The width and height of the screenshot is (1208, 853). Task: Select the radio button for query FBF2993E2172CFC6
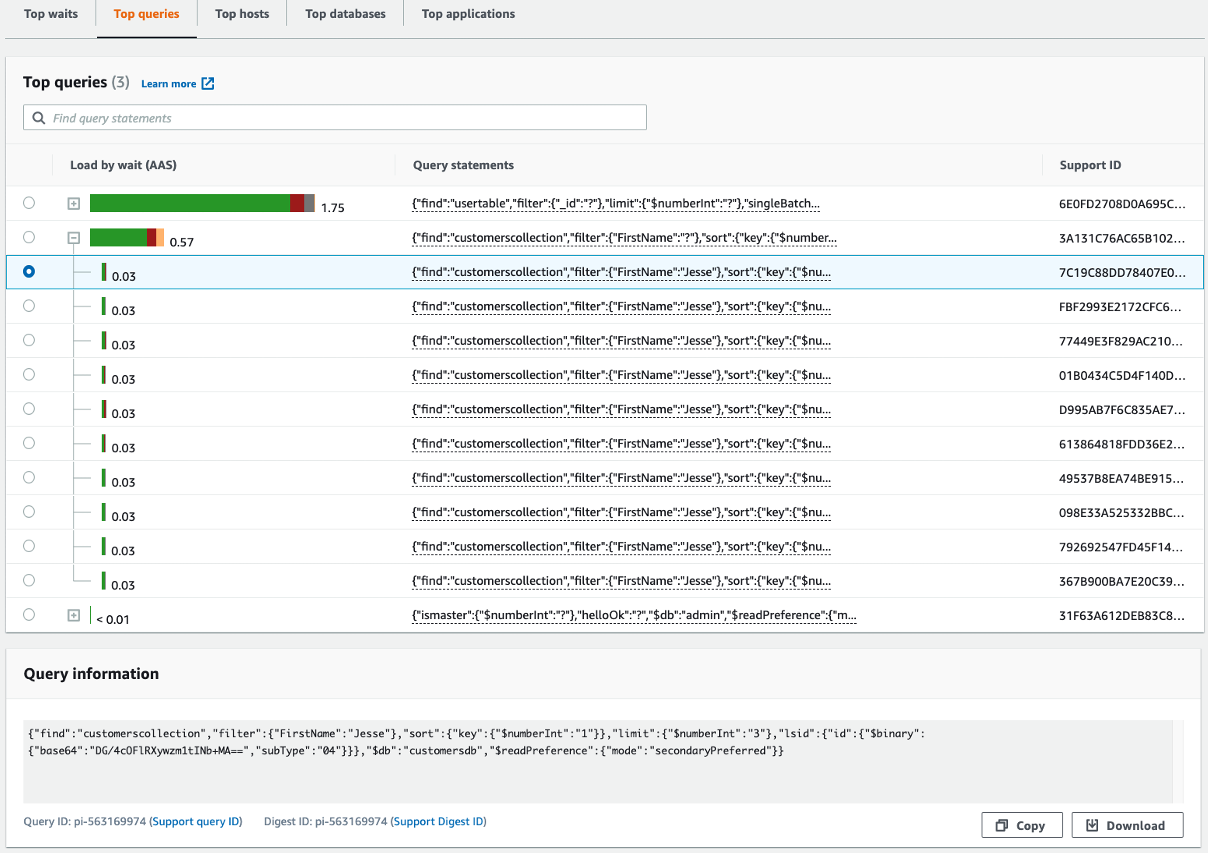(29, 305)
